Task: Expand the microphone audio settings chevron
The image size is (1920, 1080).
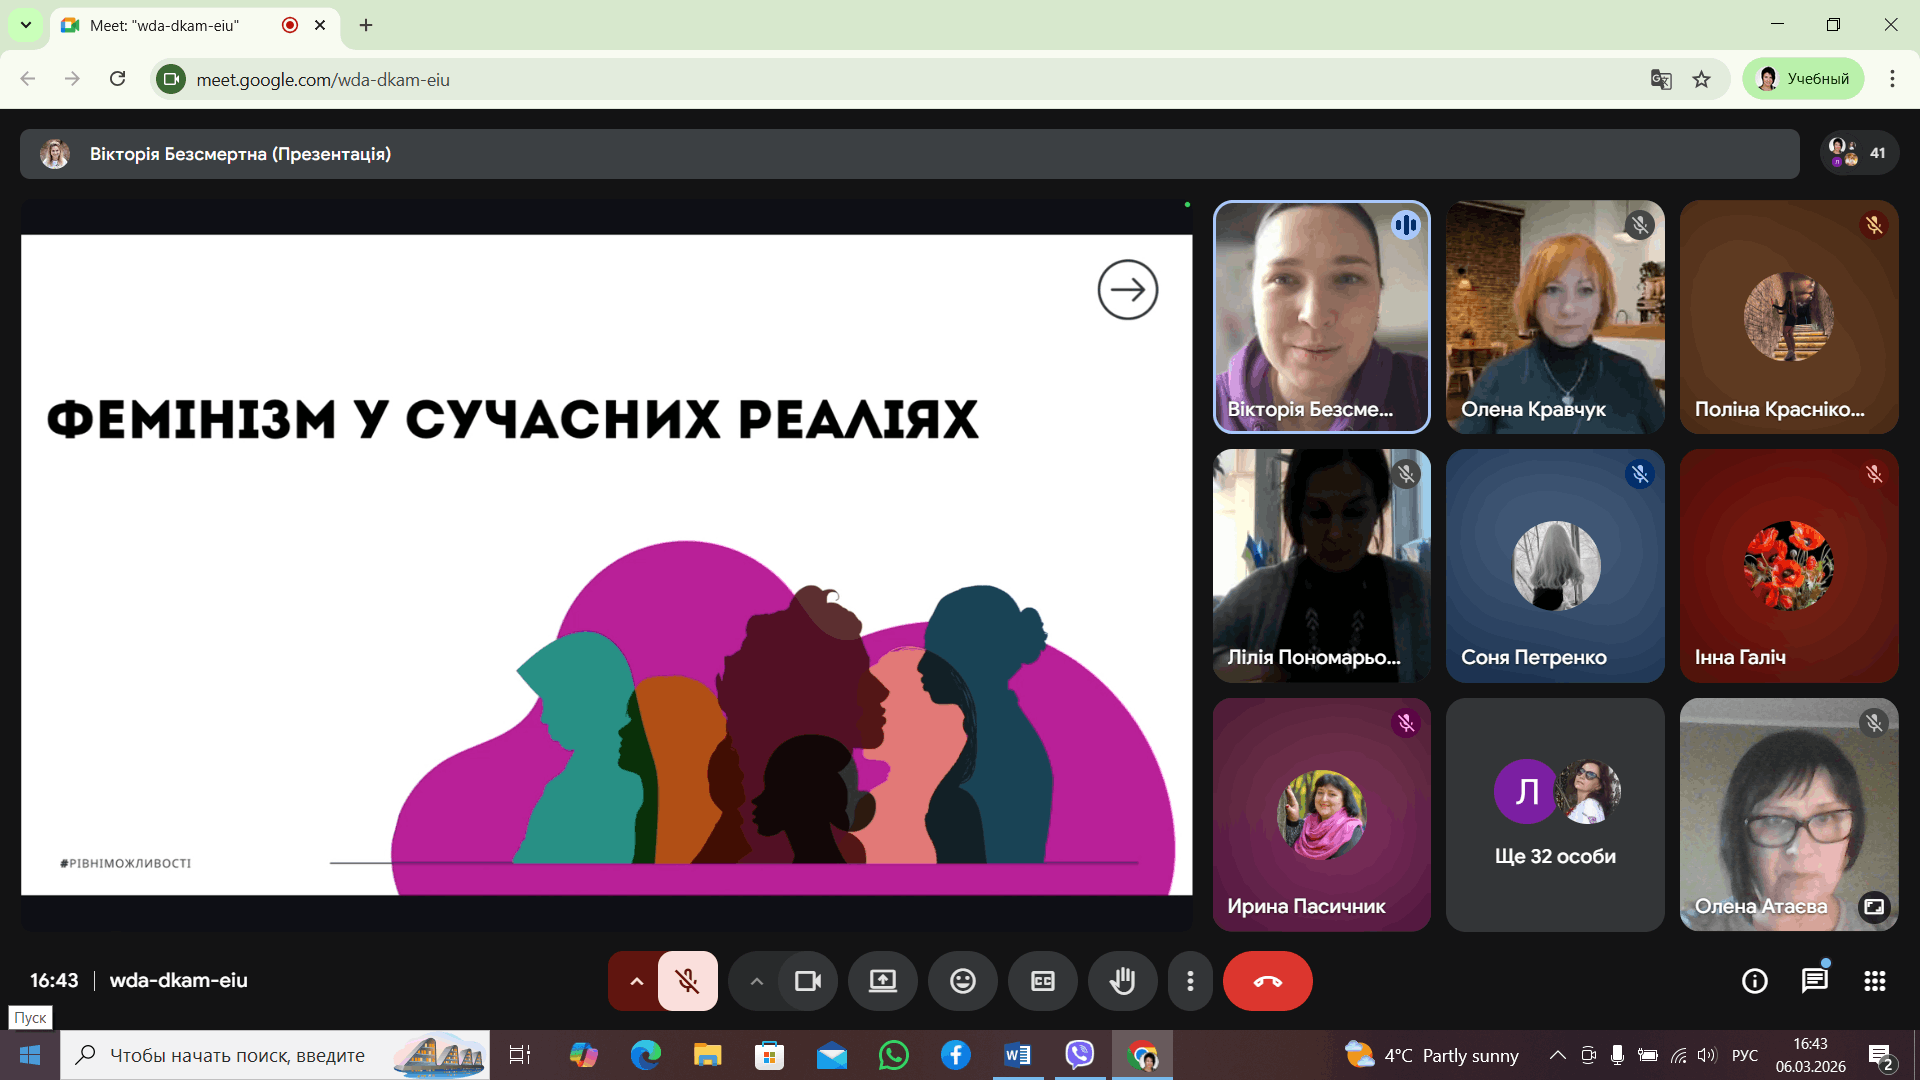Action: (x=636, y=981)
